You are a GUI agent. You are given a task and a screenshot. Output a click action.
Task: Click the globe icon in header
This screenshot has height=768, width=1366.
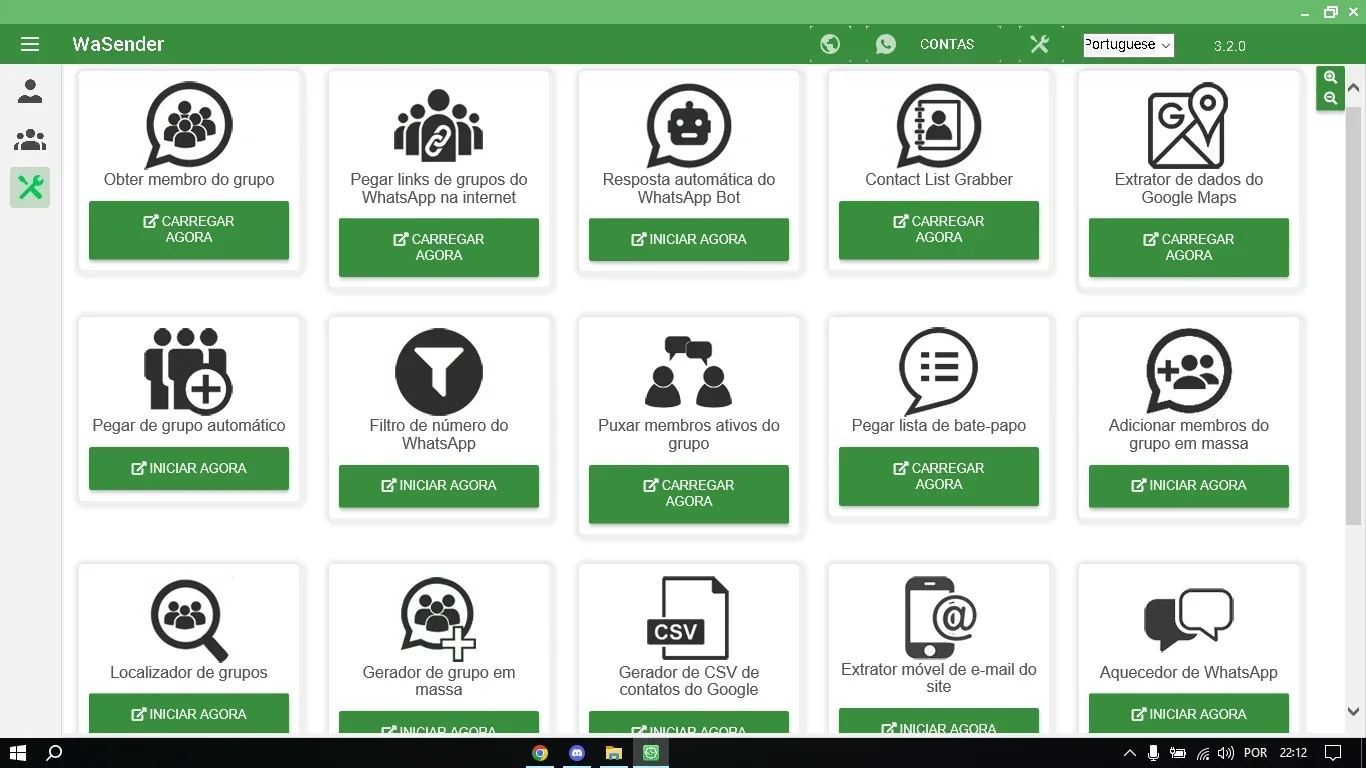click(830, 44)
